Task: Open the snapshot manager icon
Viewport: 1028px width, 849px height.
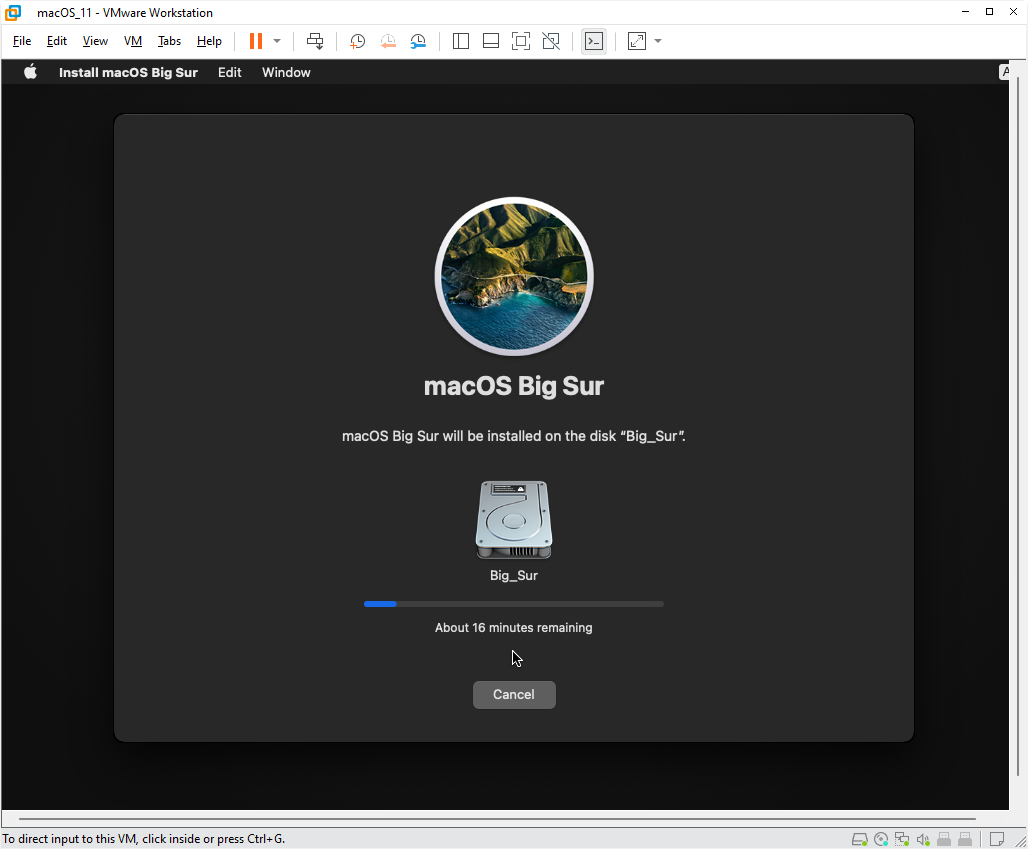Action: [x=418, y=41]
